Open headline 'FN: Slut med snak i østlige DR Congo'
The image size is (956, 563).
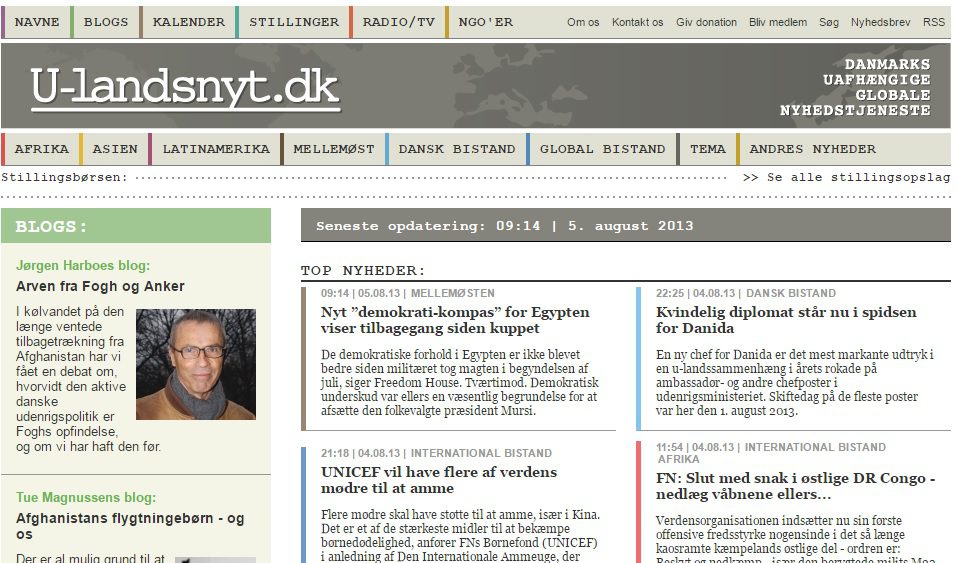point(796,486)
